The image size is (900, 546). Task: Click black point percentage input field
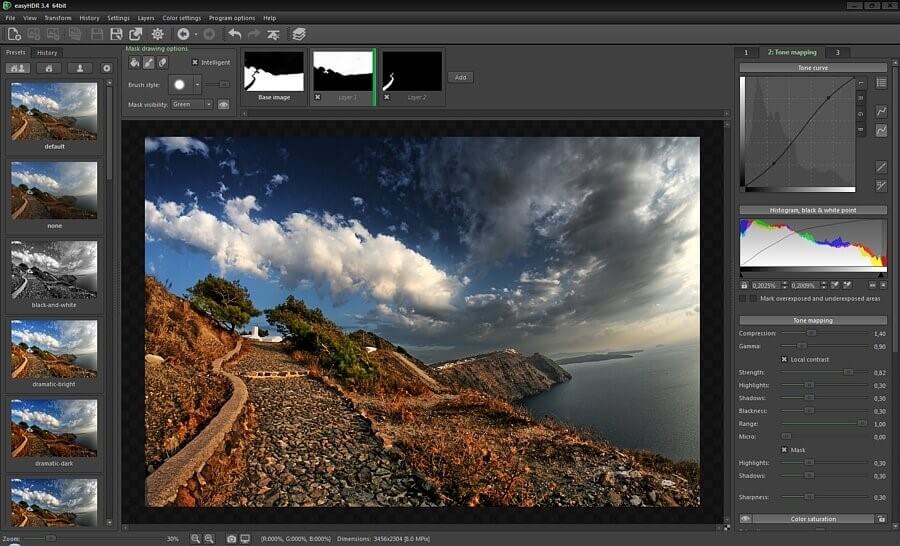click(x=766, y=285)
